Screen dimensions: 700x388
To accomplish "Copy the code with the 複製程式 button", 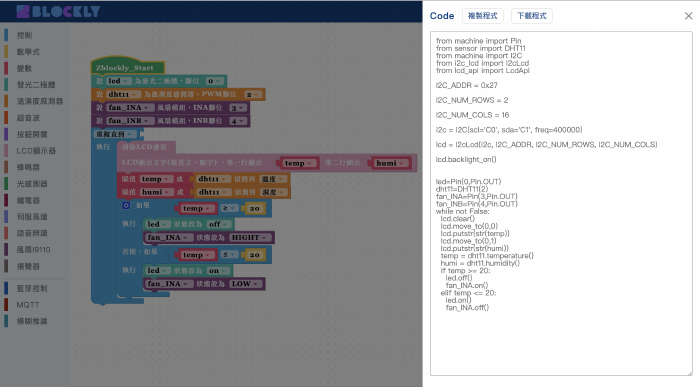I will tap(483, 16).
